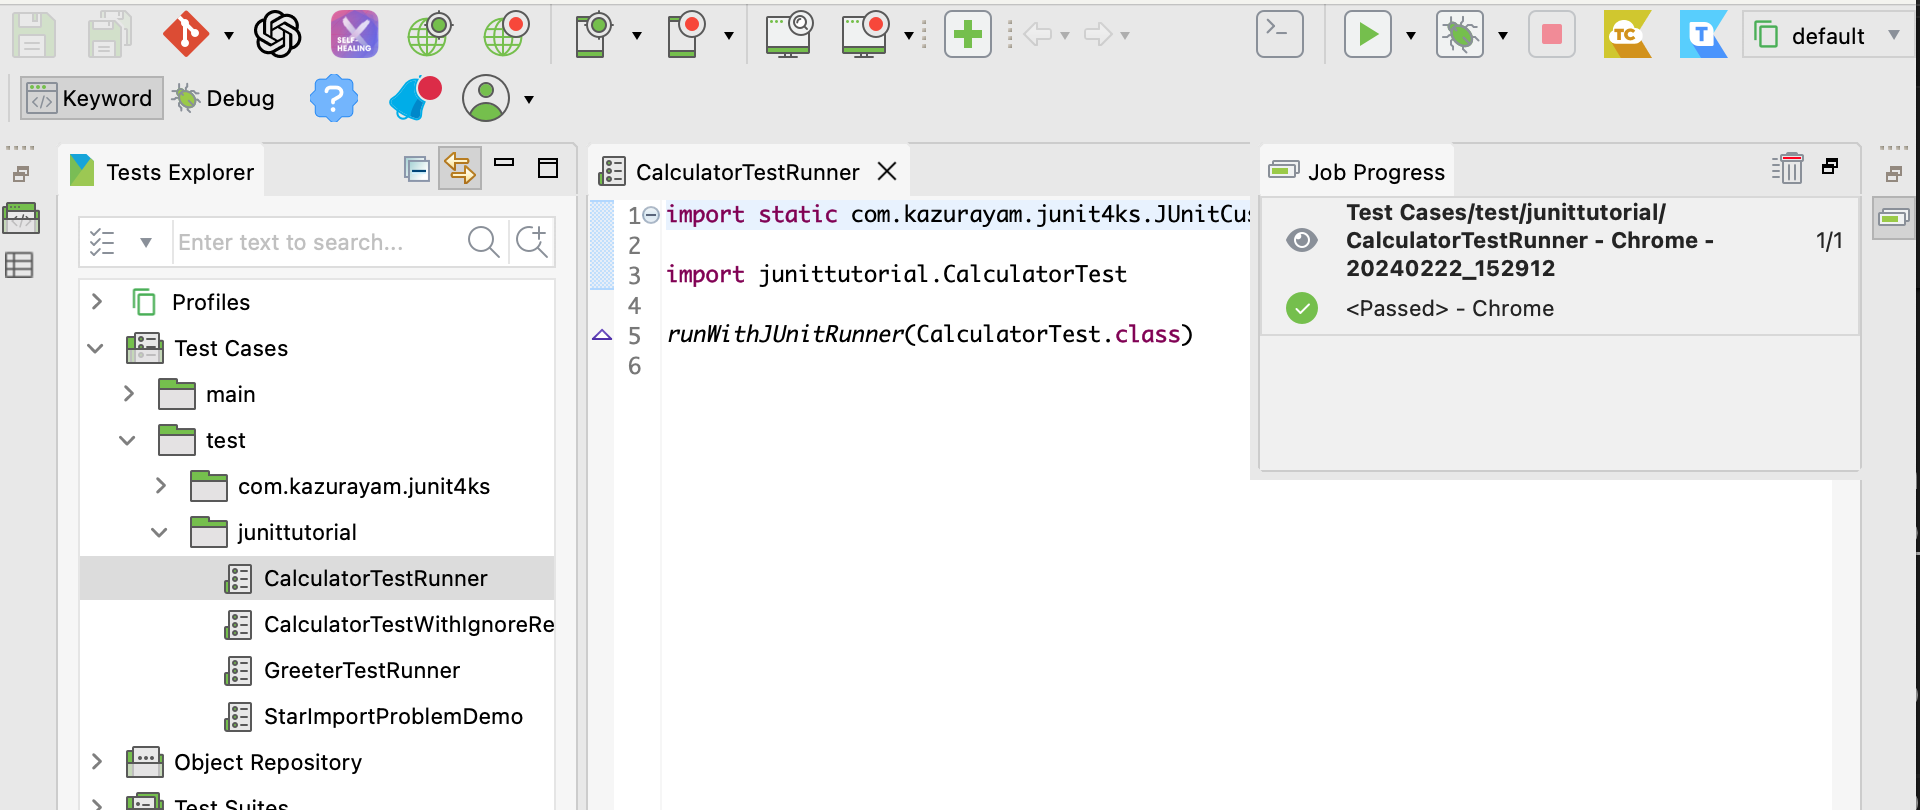1920x810 pixels.
Task: Run the test with the green play button
Action: pos(1367,35)
